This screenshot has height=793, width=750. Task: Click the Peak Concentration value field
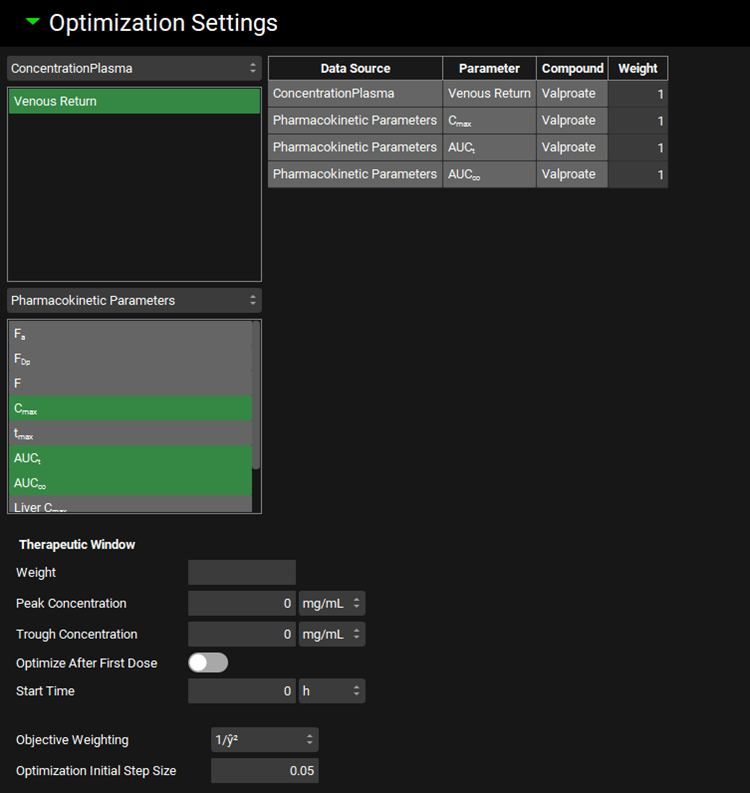click(x=242, y=603)
